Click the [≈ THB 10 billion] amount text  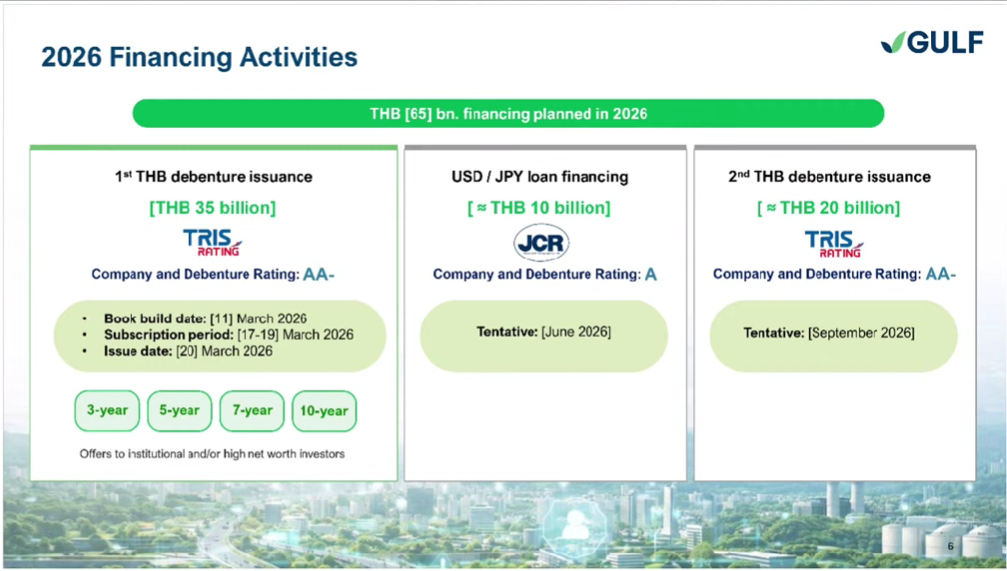[x=539, y=208]
